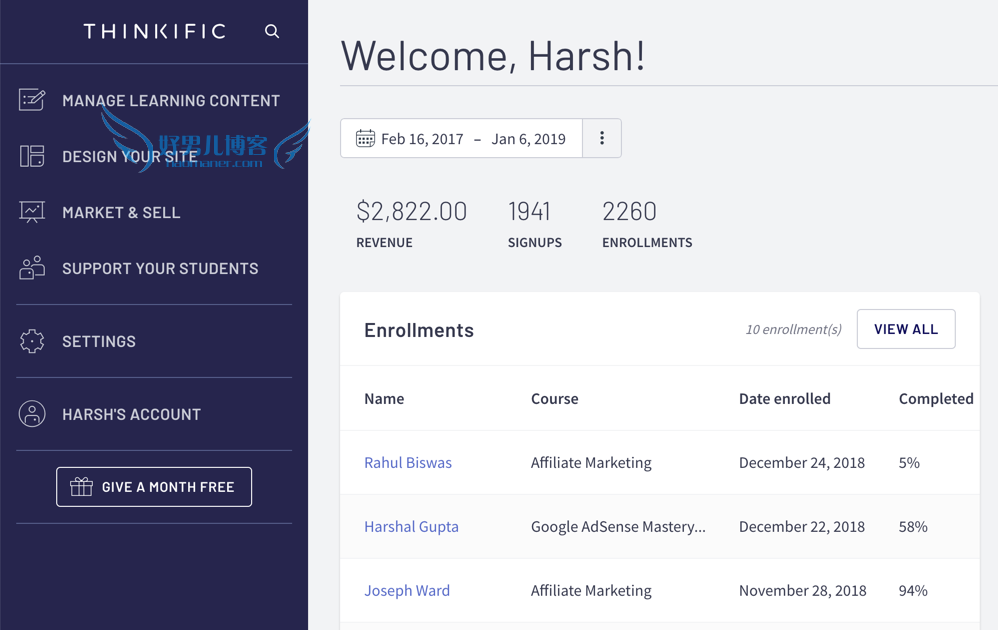This screenshot has height=630, width=998.
Task: Open Joseph Ward student link
Action: [x=407, y=591]
